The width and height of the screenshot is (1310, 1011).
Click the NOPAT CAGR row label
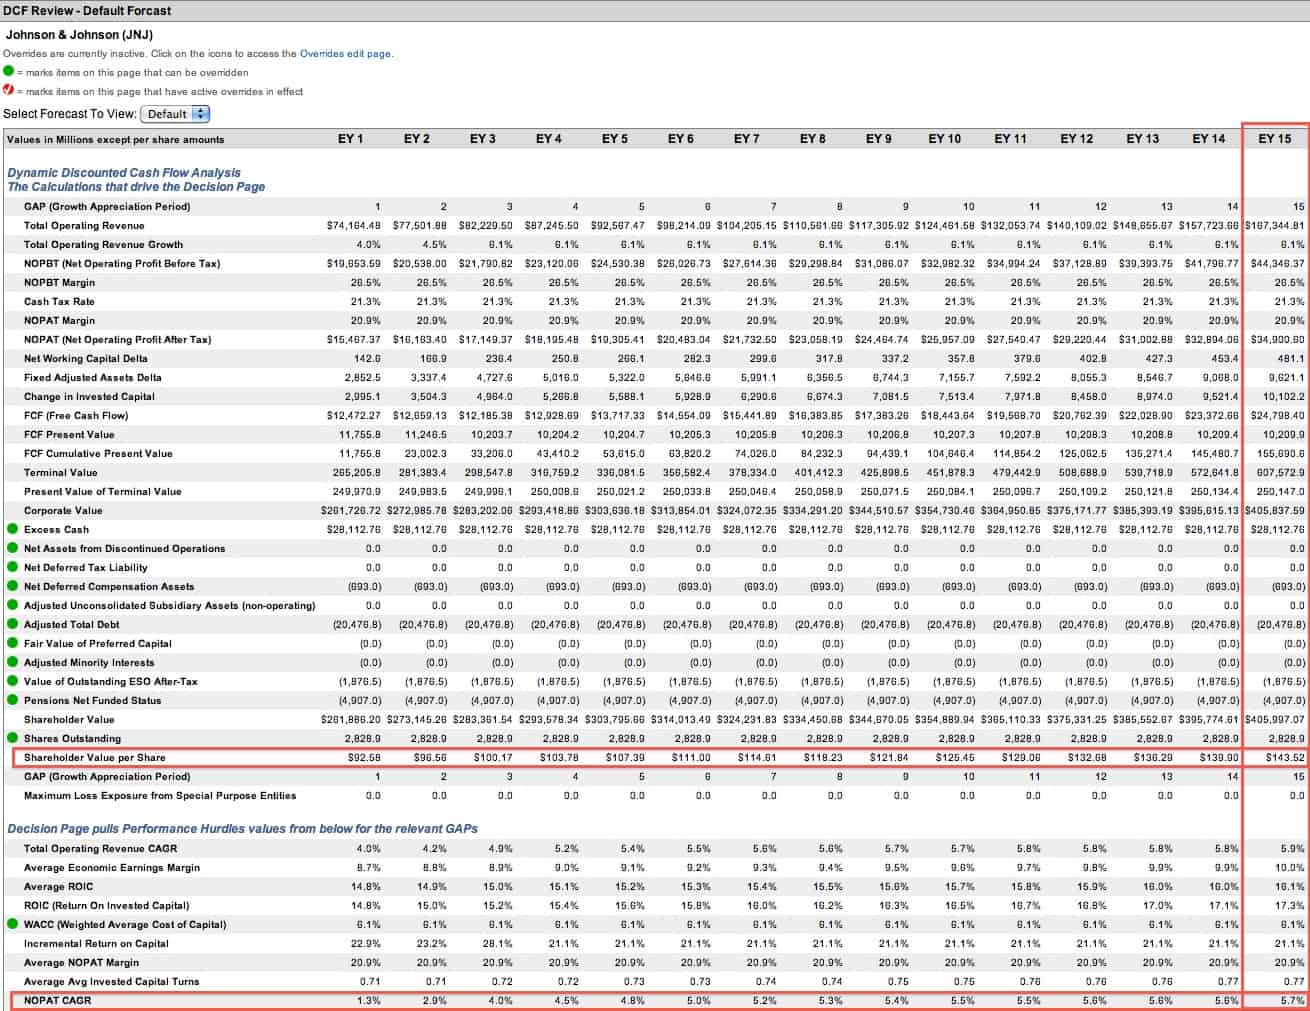58,1000
